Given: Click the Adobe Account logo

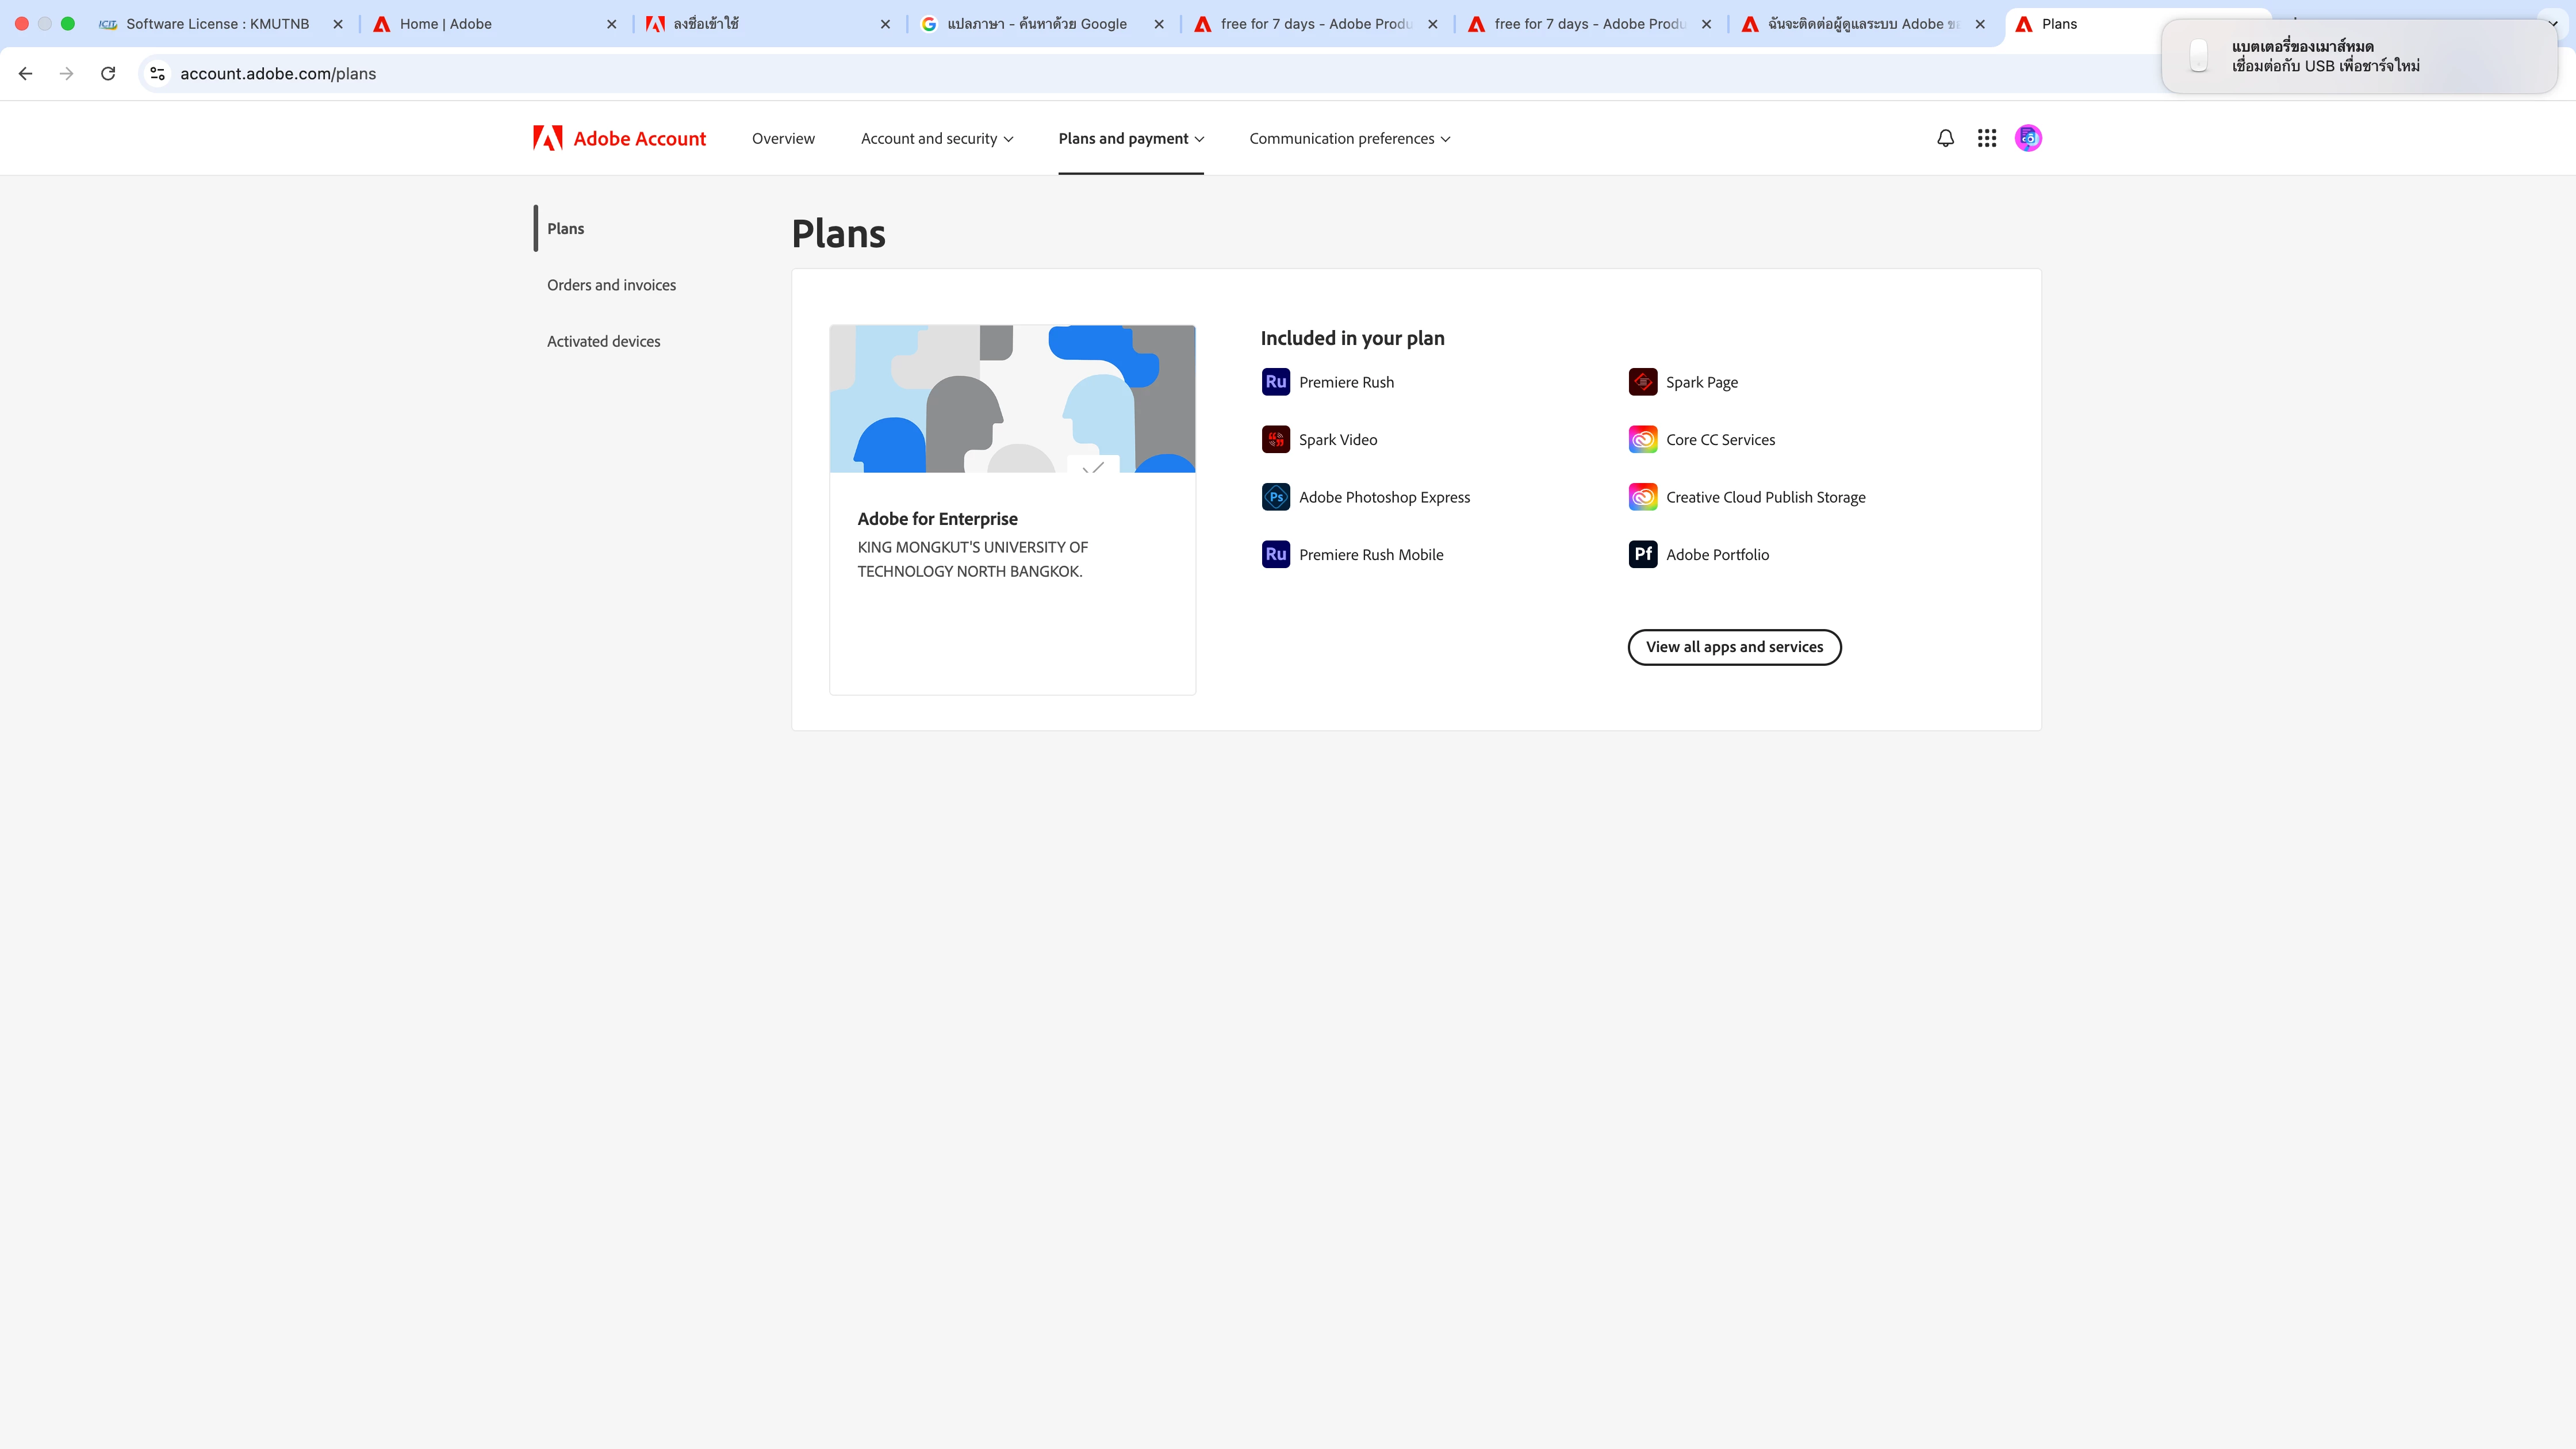Looking at the screenshot, I should (x=620, y=139).
